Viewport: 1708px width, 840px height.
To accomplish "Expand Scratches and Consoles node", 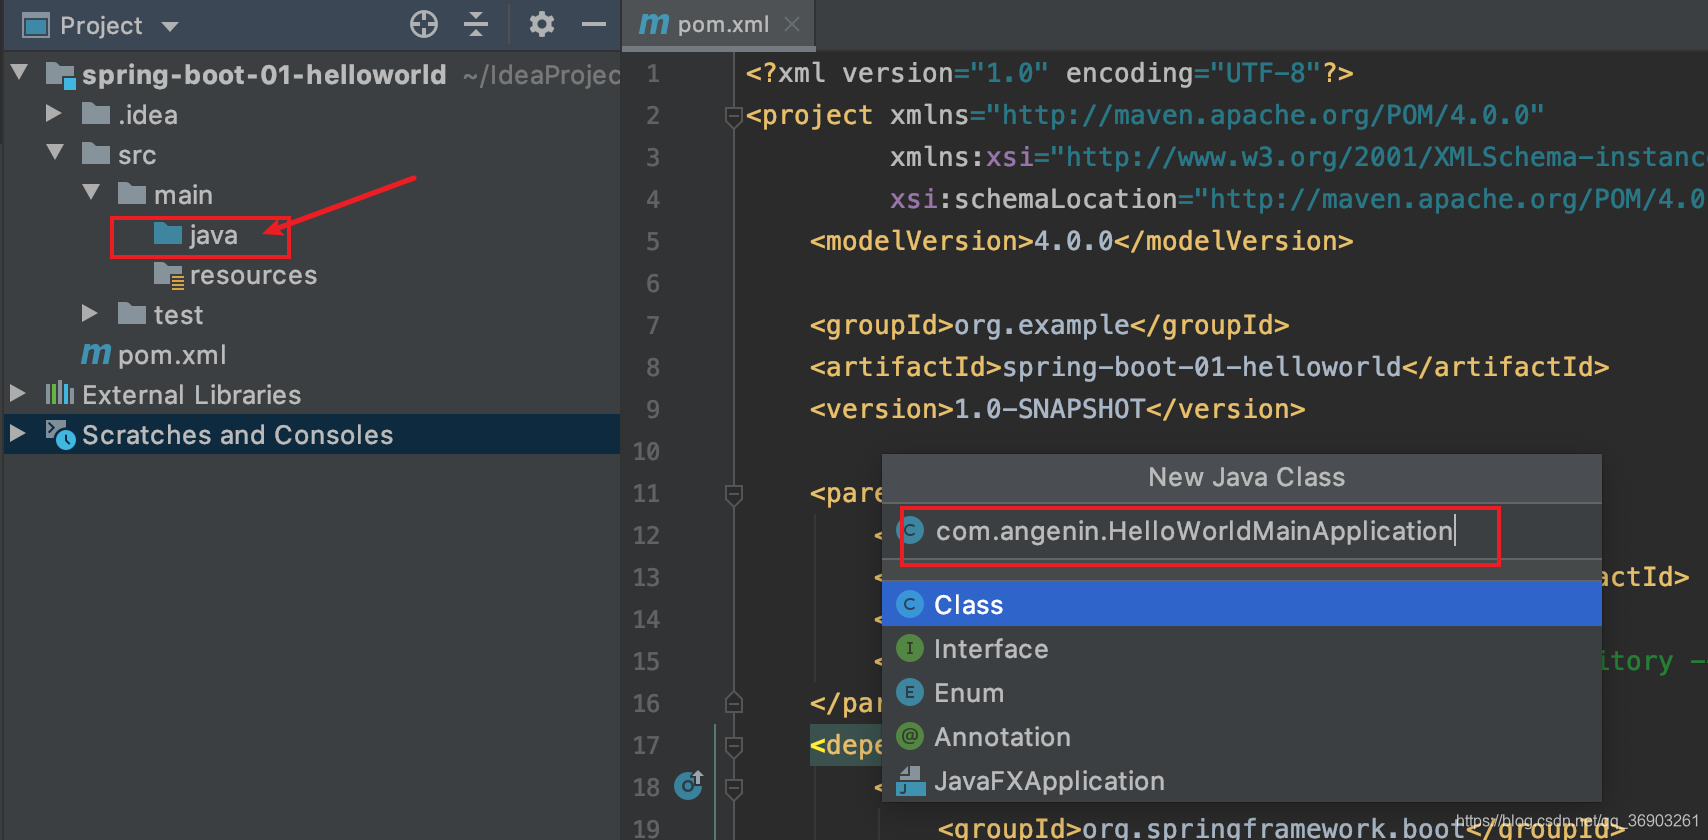I will coord(18,434).
